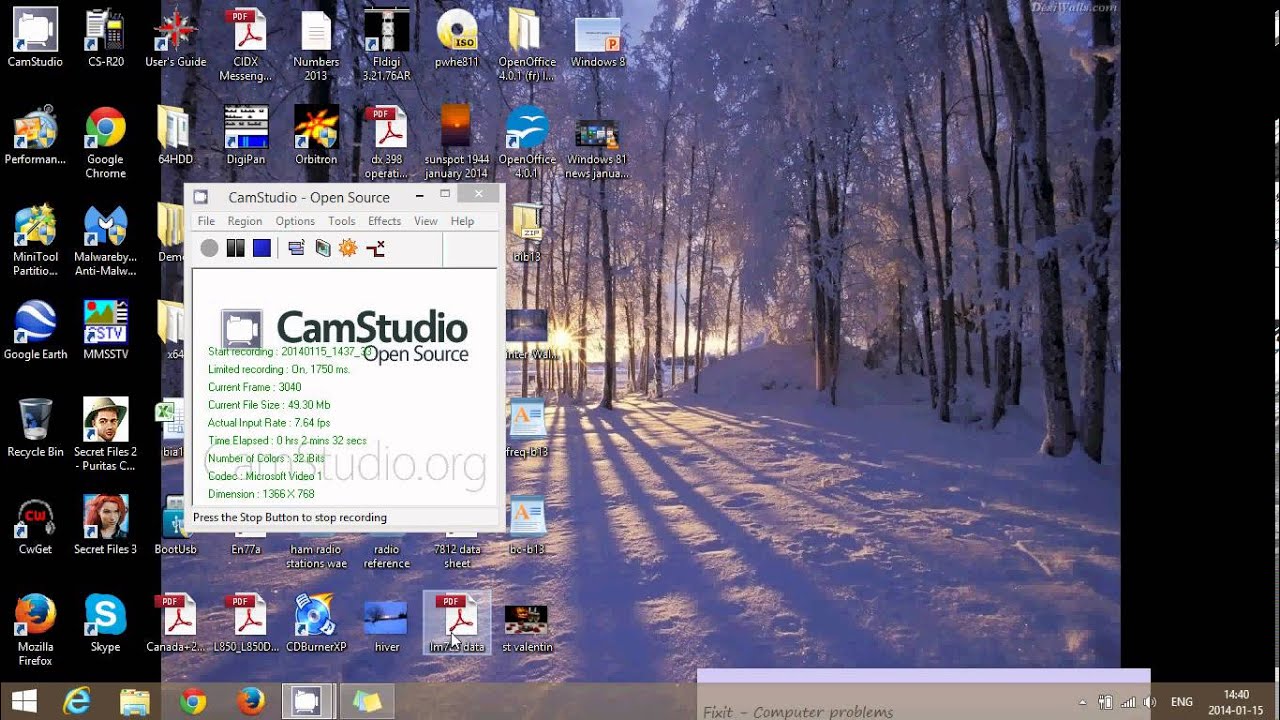Click the Record button in CamStudio toolbar
Viewport: 1280px width, 720px height.
click(x=209, y=248)
